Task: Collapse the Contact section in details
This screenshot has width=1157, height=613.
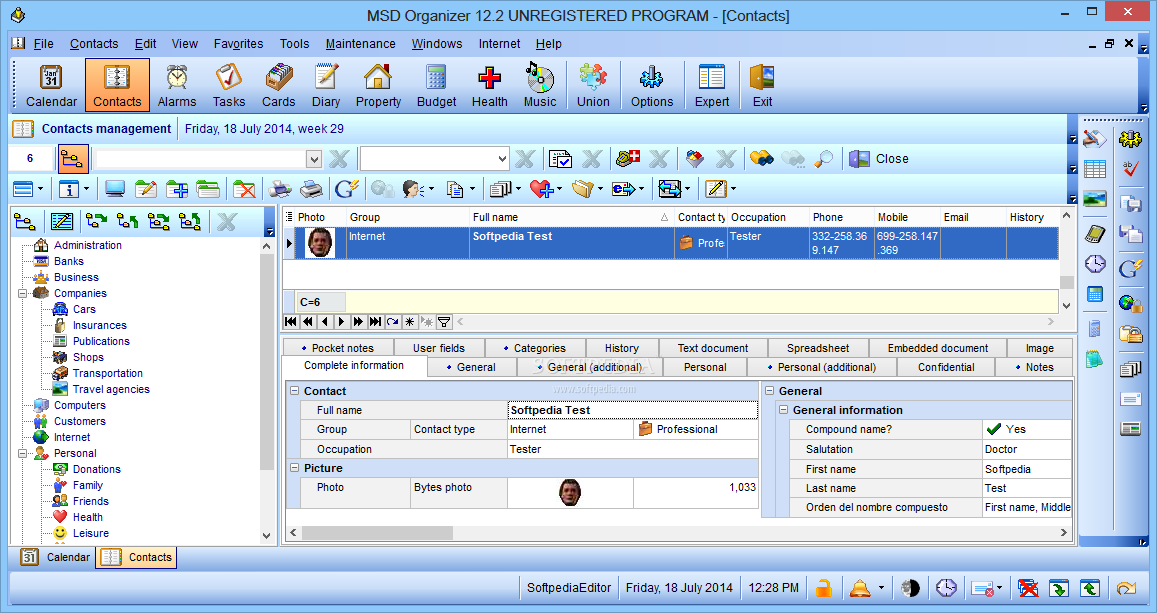Action: pyautogui.click(x=294, y=391)
